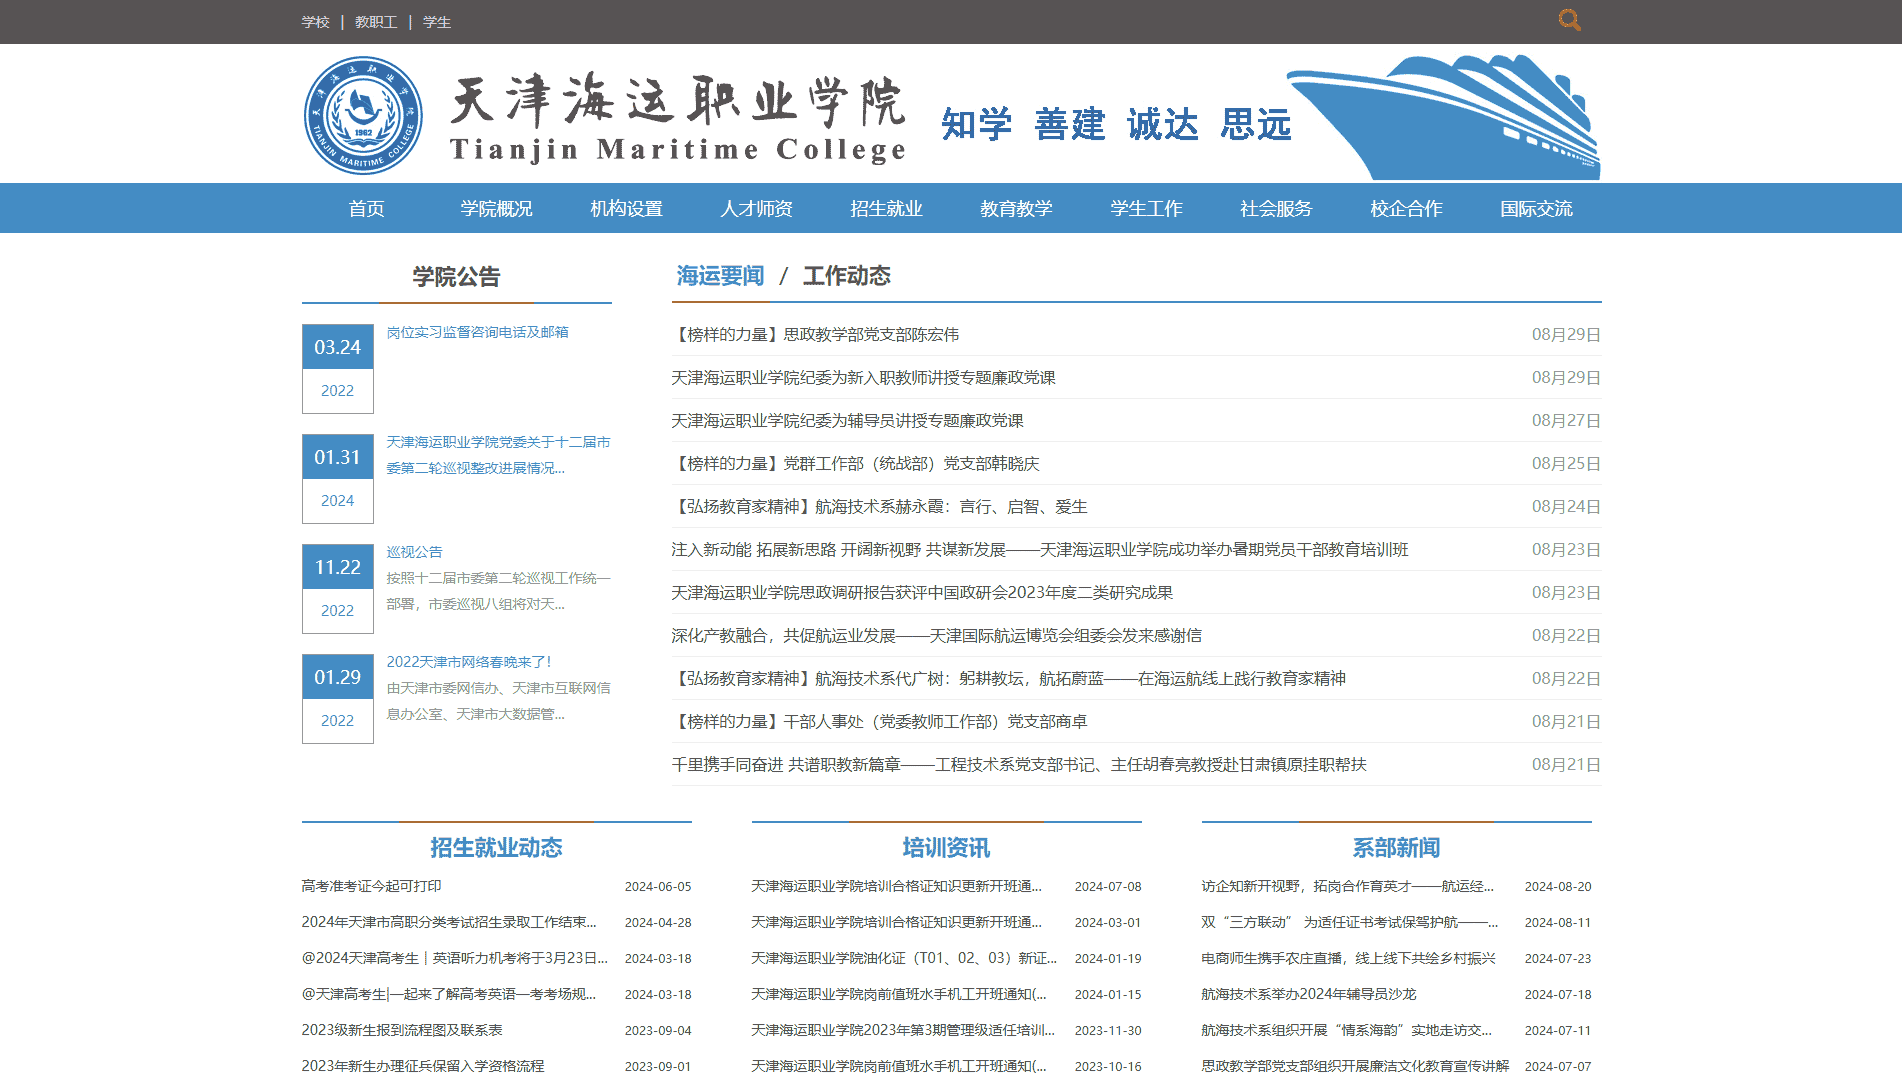The width and height of the screenshot is (1902, 1080).
Task: Click the 系部新闻 section heading
Action: pos(1396,848)
